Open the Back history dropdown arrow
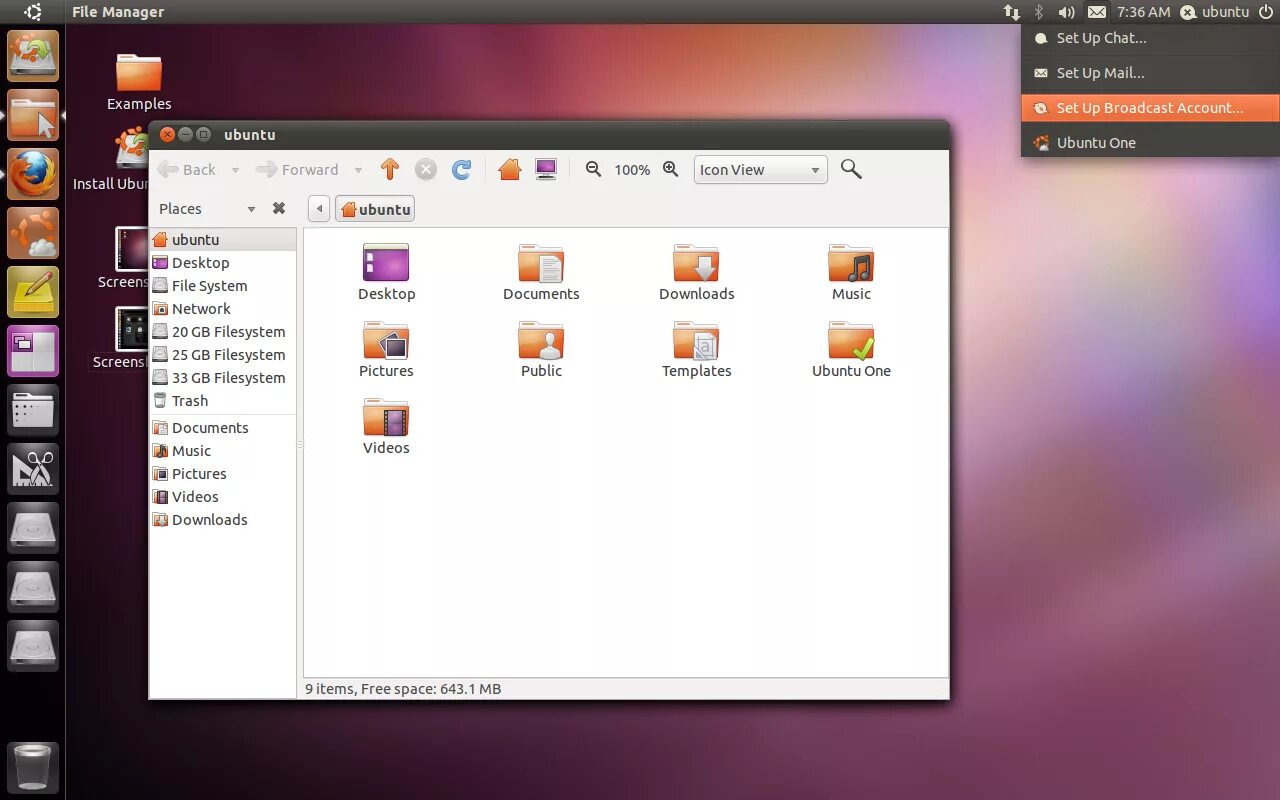Image resolution: width=1280 pixels, height=800 pixels. (235, 170)
